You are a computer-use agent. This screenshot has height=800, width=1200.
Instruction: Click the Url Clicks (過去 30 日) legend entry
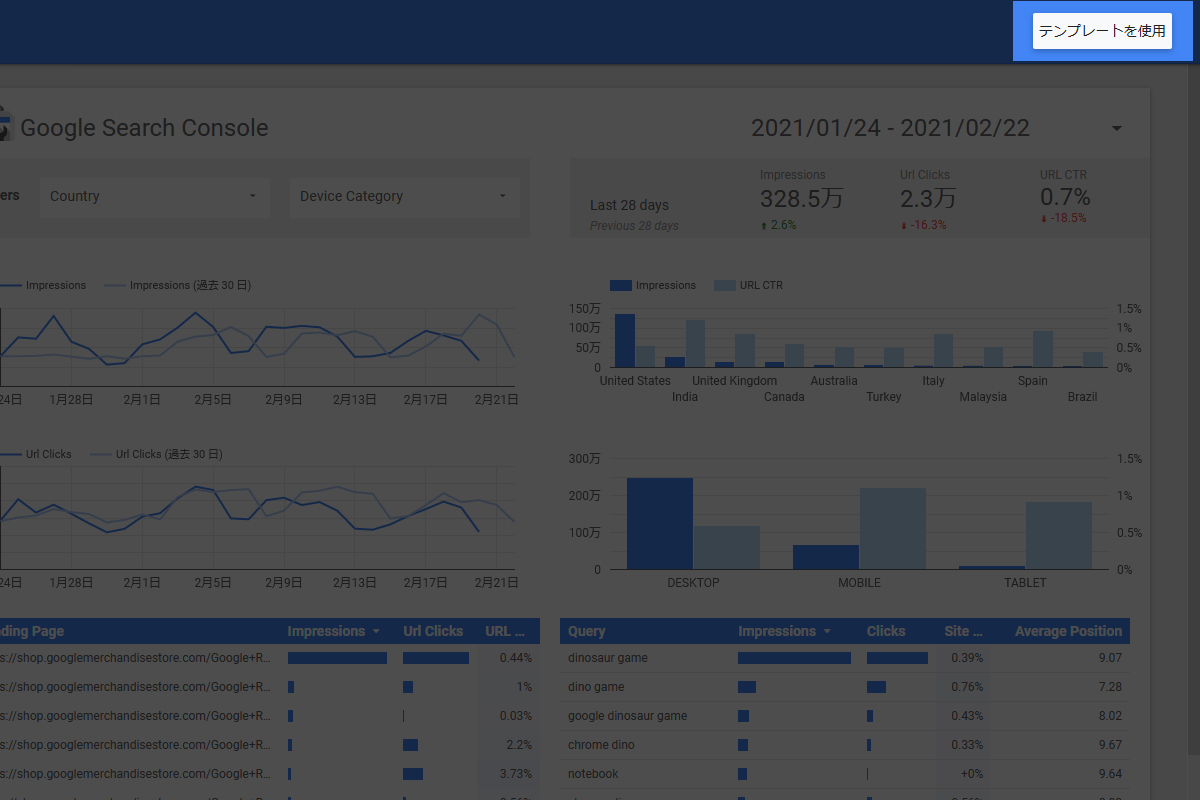tap(157, 454)
